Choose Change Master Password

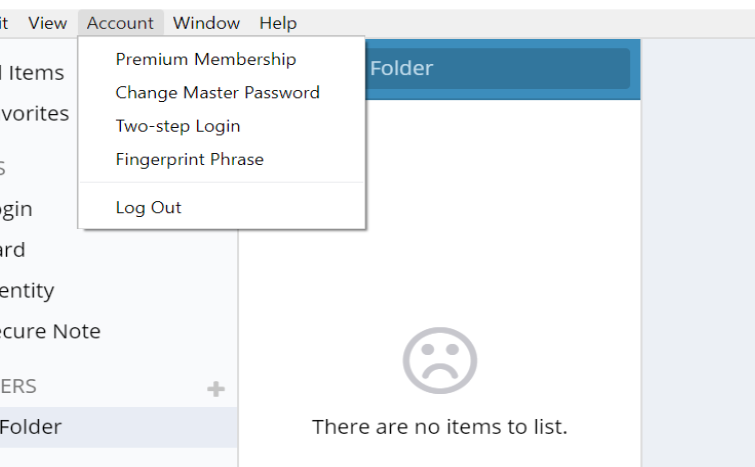(217, 92)
